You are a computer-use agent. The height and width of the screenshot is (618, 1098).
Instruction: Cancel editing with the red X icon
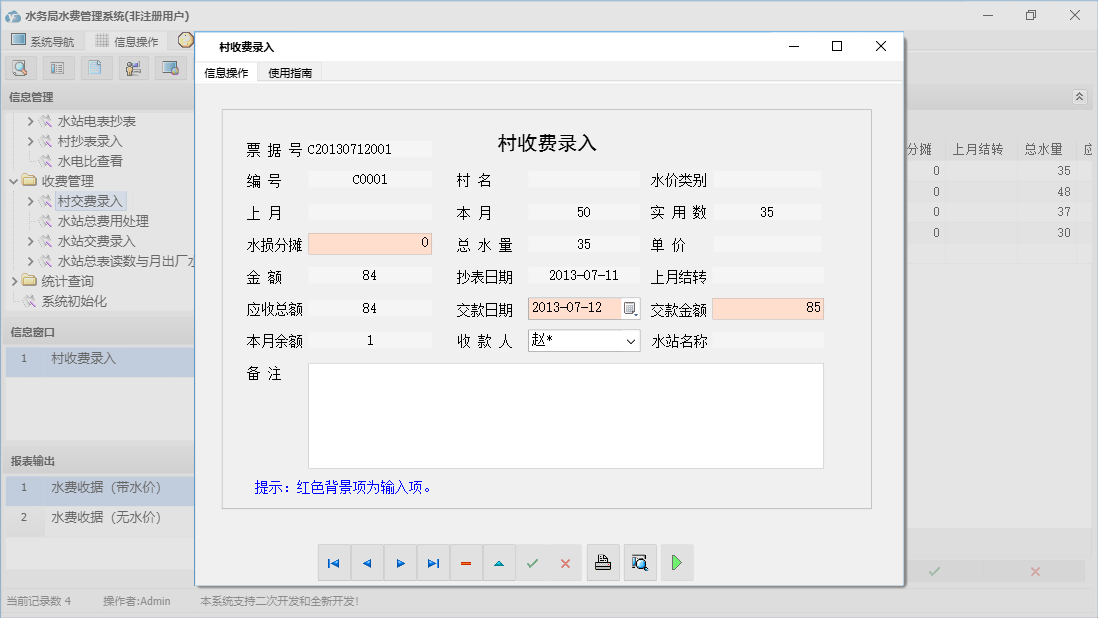coord(565,562)
